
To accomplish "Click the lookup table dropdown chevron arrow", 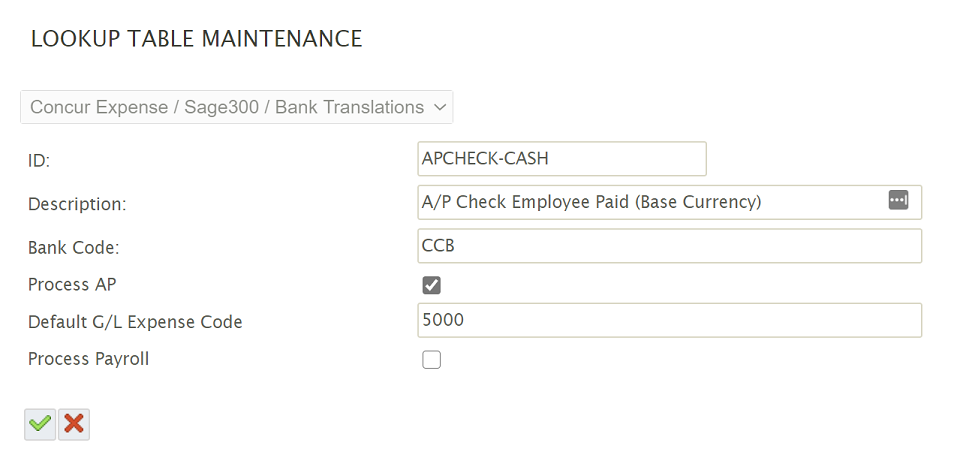I will [x=440, y=107].
